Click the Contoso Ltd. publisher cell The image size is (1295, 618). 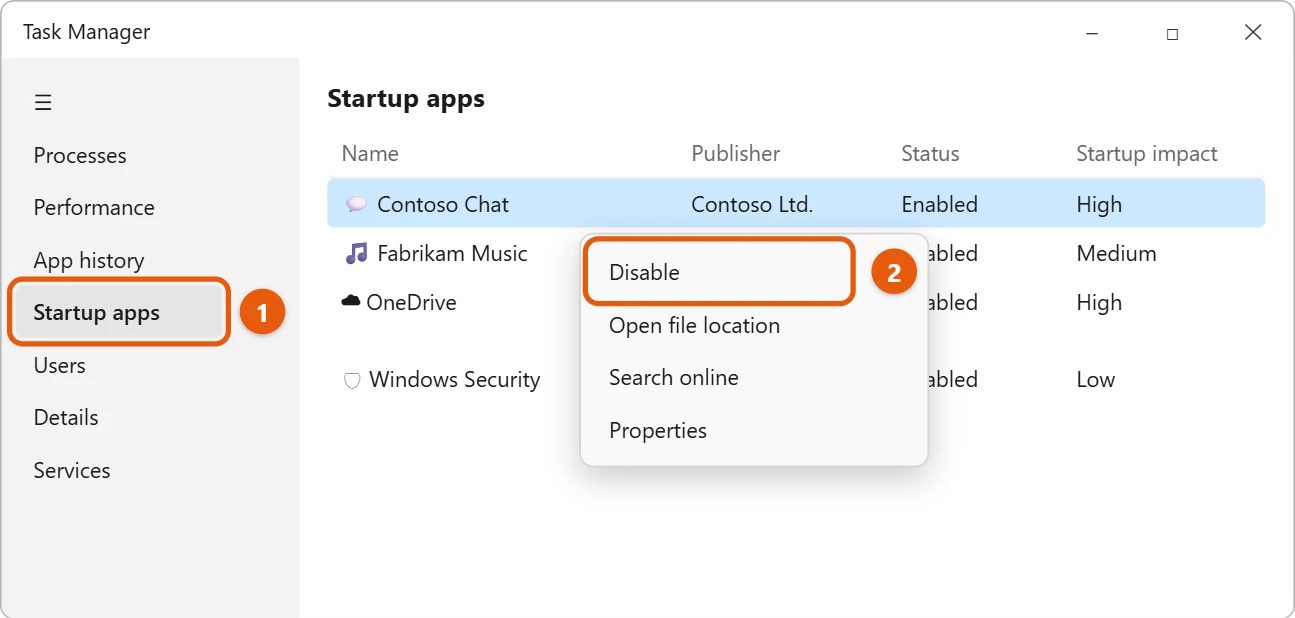pyautogui.click(x=752, y=204)
